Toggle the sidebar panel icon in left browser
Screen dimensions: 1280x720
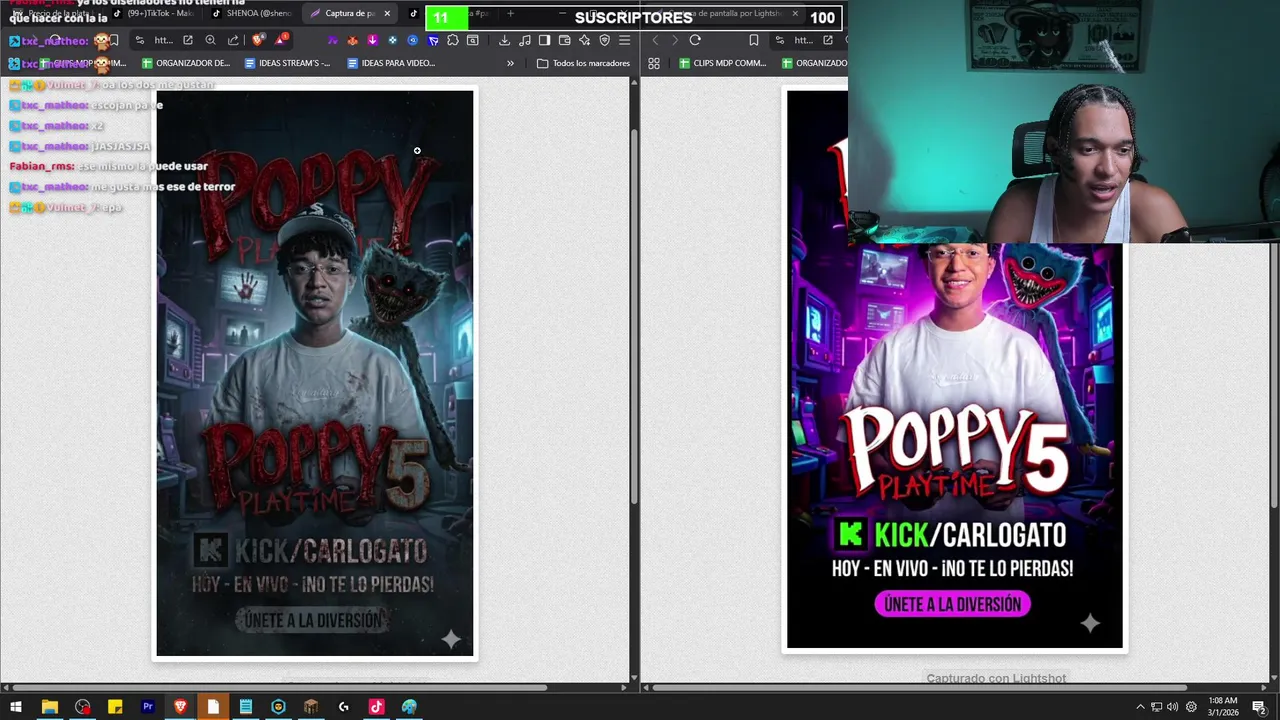544,40
